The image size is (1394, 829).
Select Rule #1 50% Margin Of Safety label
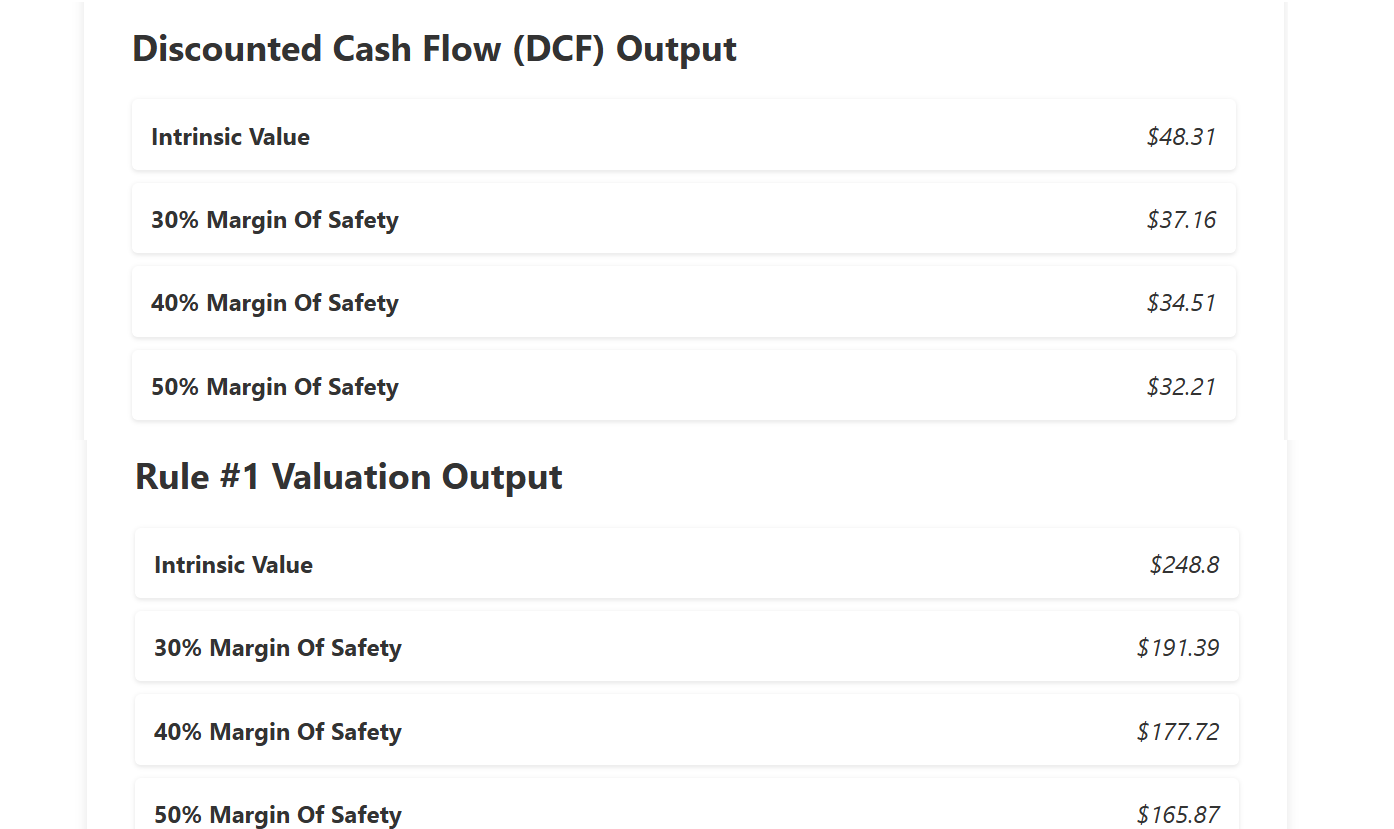pos(278,815)
